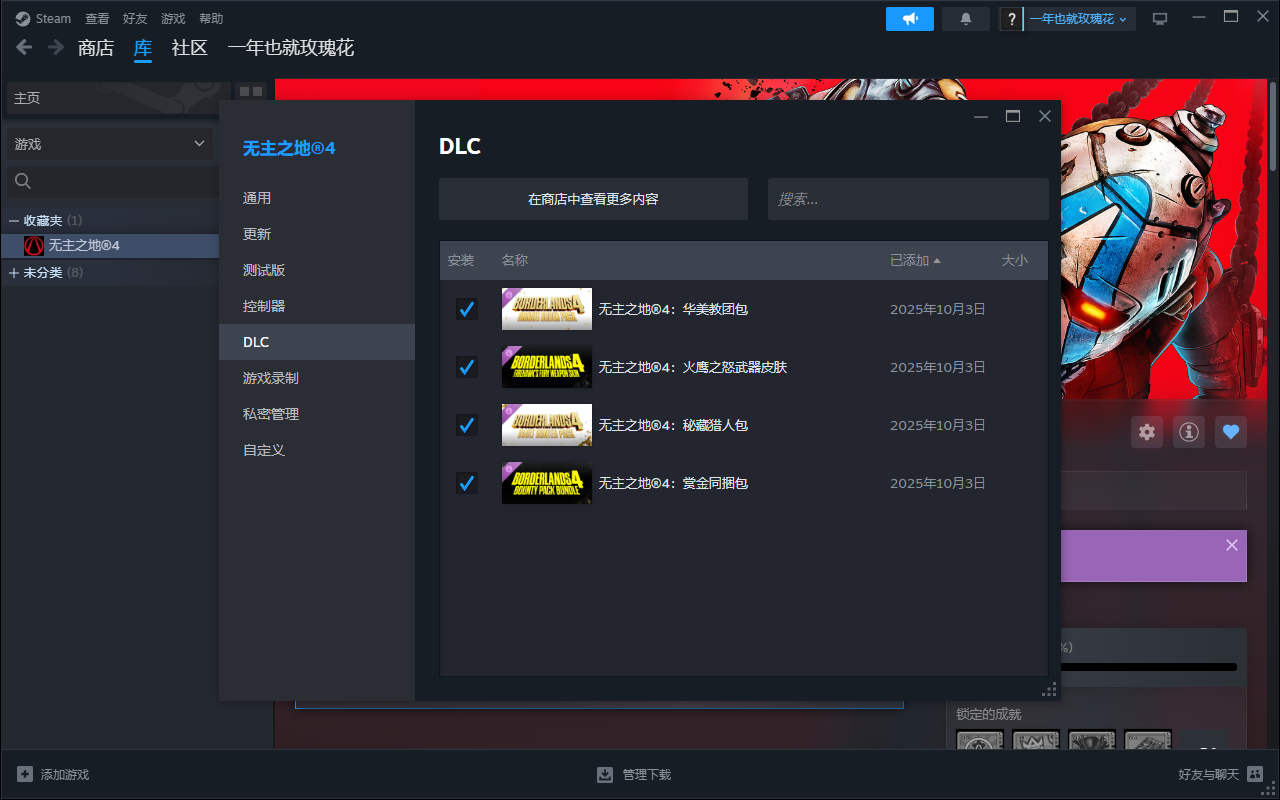Collapse the 收藏夹 category
Viewport: 1280px width, 800px height.
pyautogui.click(x=14, y=220)
